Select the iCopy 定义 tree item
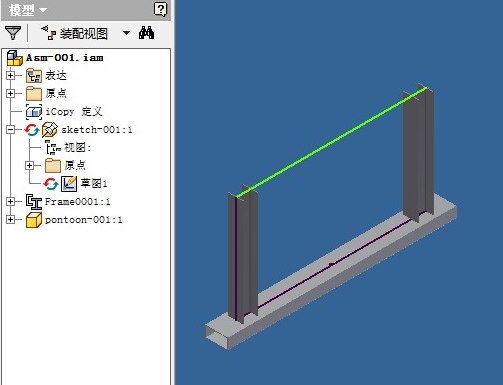This screenshot has width=503, height=385. pyautogui.click(x=74, y=111)
